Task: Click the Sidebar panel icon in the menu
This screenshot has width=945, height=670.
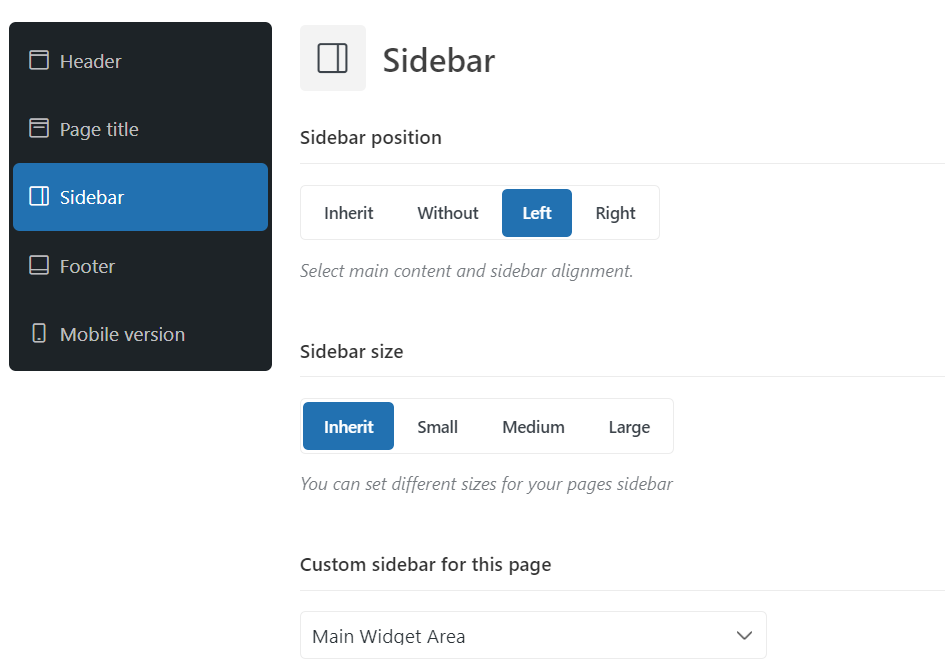Action: click(x=39, y=196)
